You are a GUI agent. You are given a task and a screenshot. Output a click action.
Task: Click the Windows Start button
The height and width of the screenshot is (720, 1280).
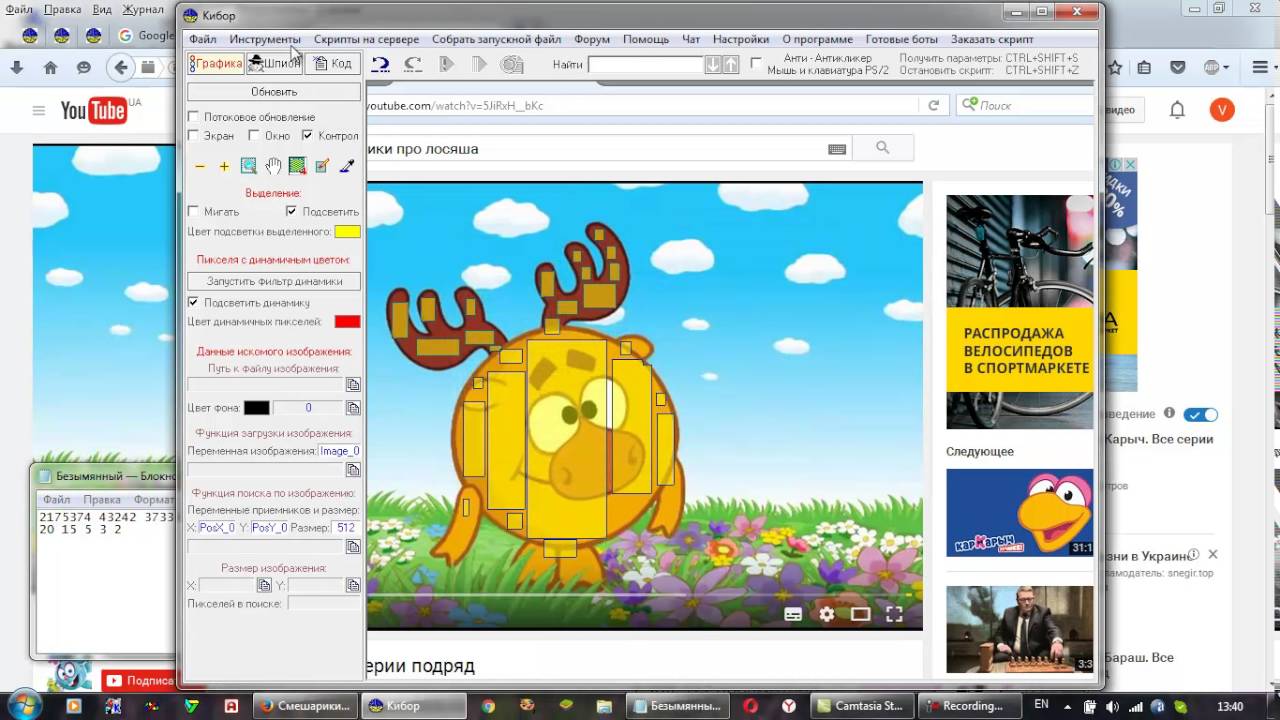[23, 705]
